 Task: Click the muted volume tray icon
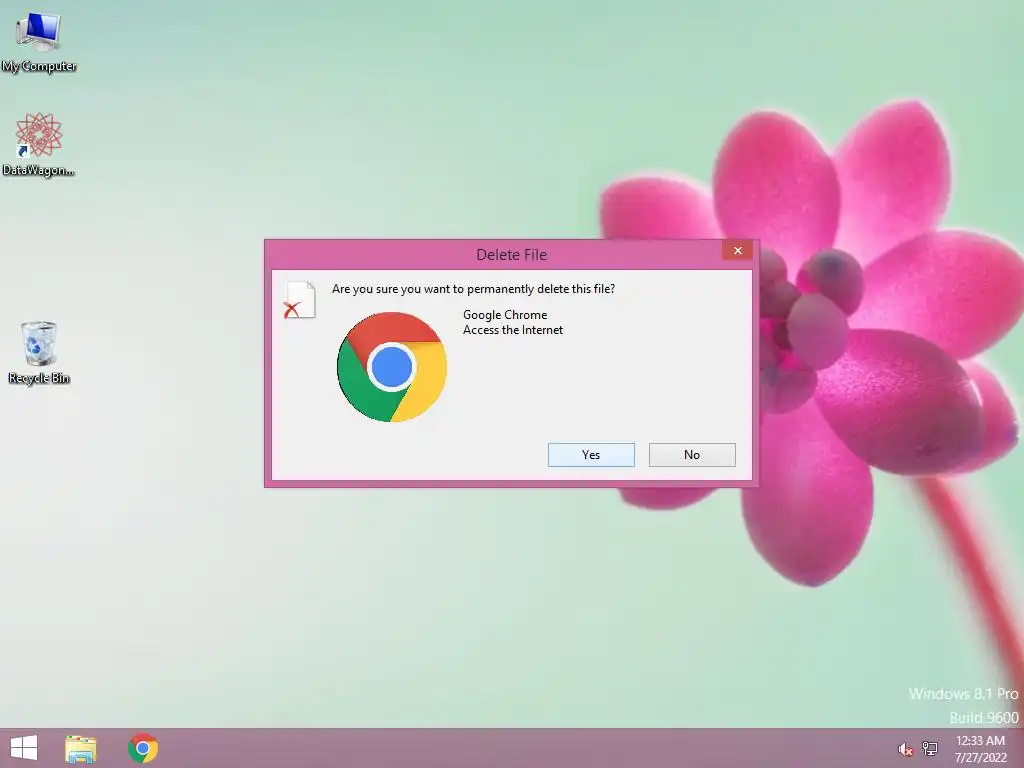[905, 749]
